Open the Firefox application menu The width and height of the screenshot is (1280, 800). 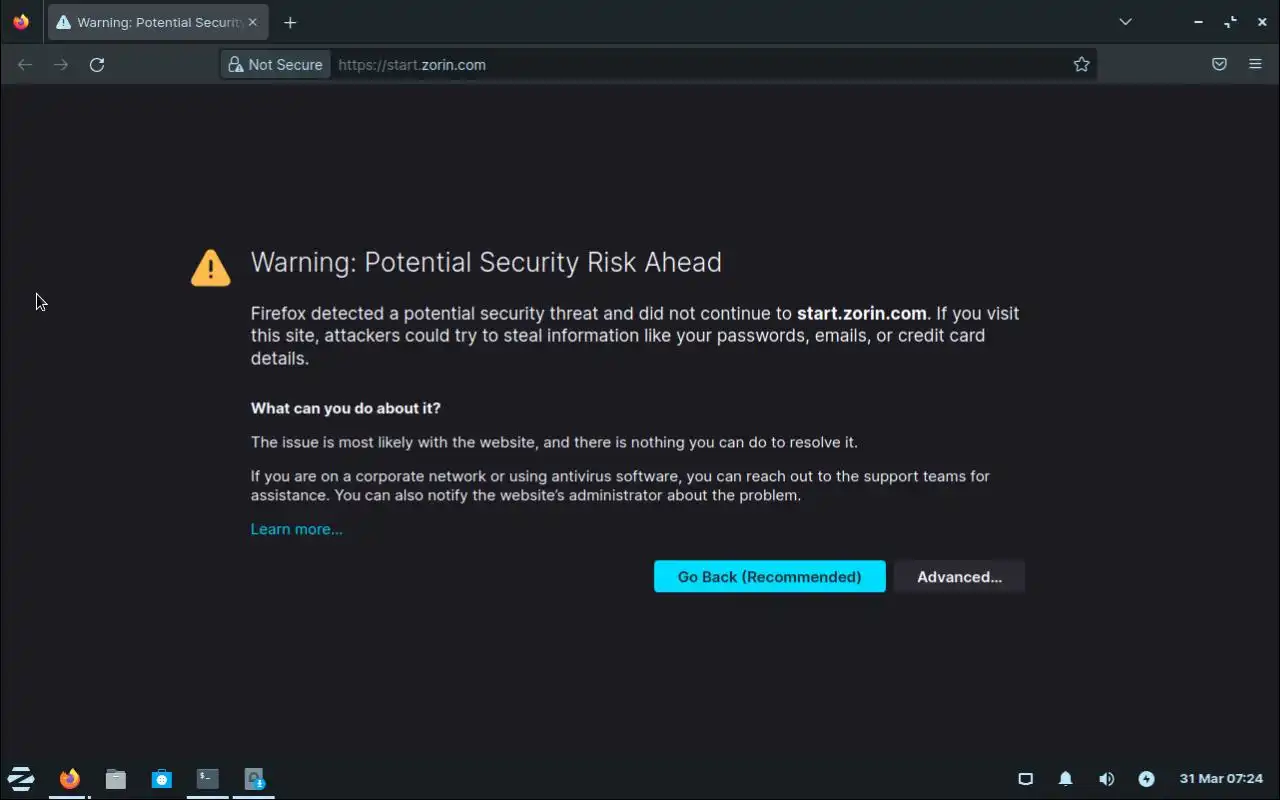pos(1255,64)
